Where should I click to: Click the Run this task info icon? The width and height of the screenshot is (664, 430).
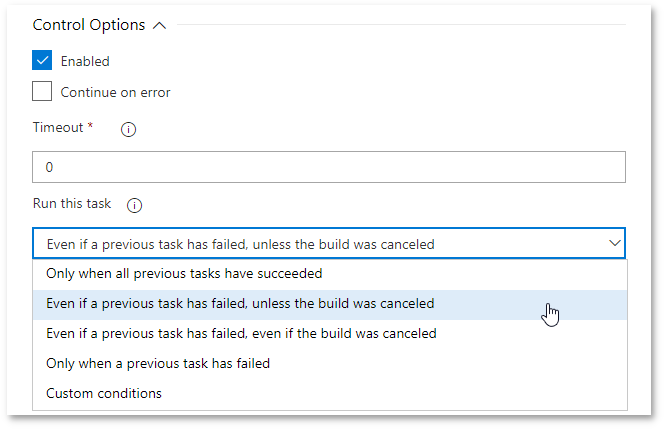click(134, 205)
